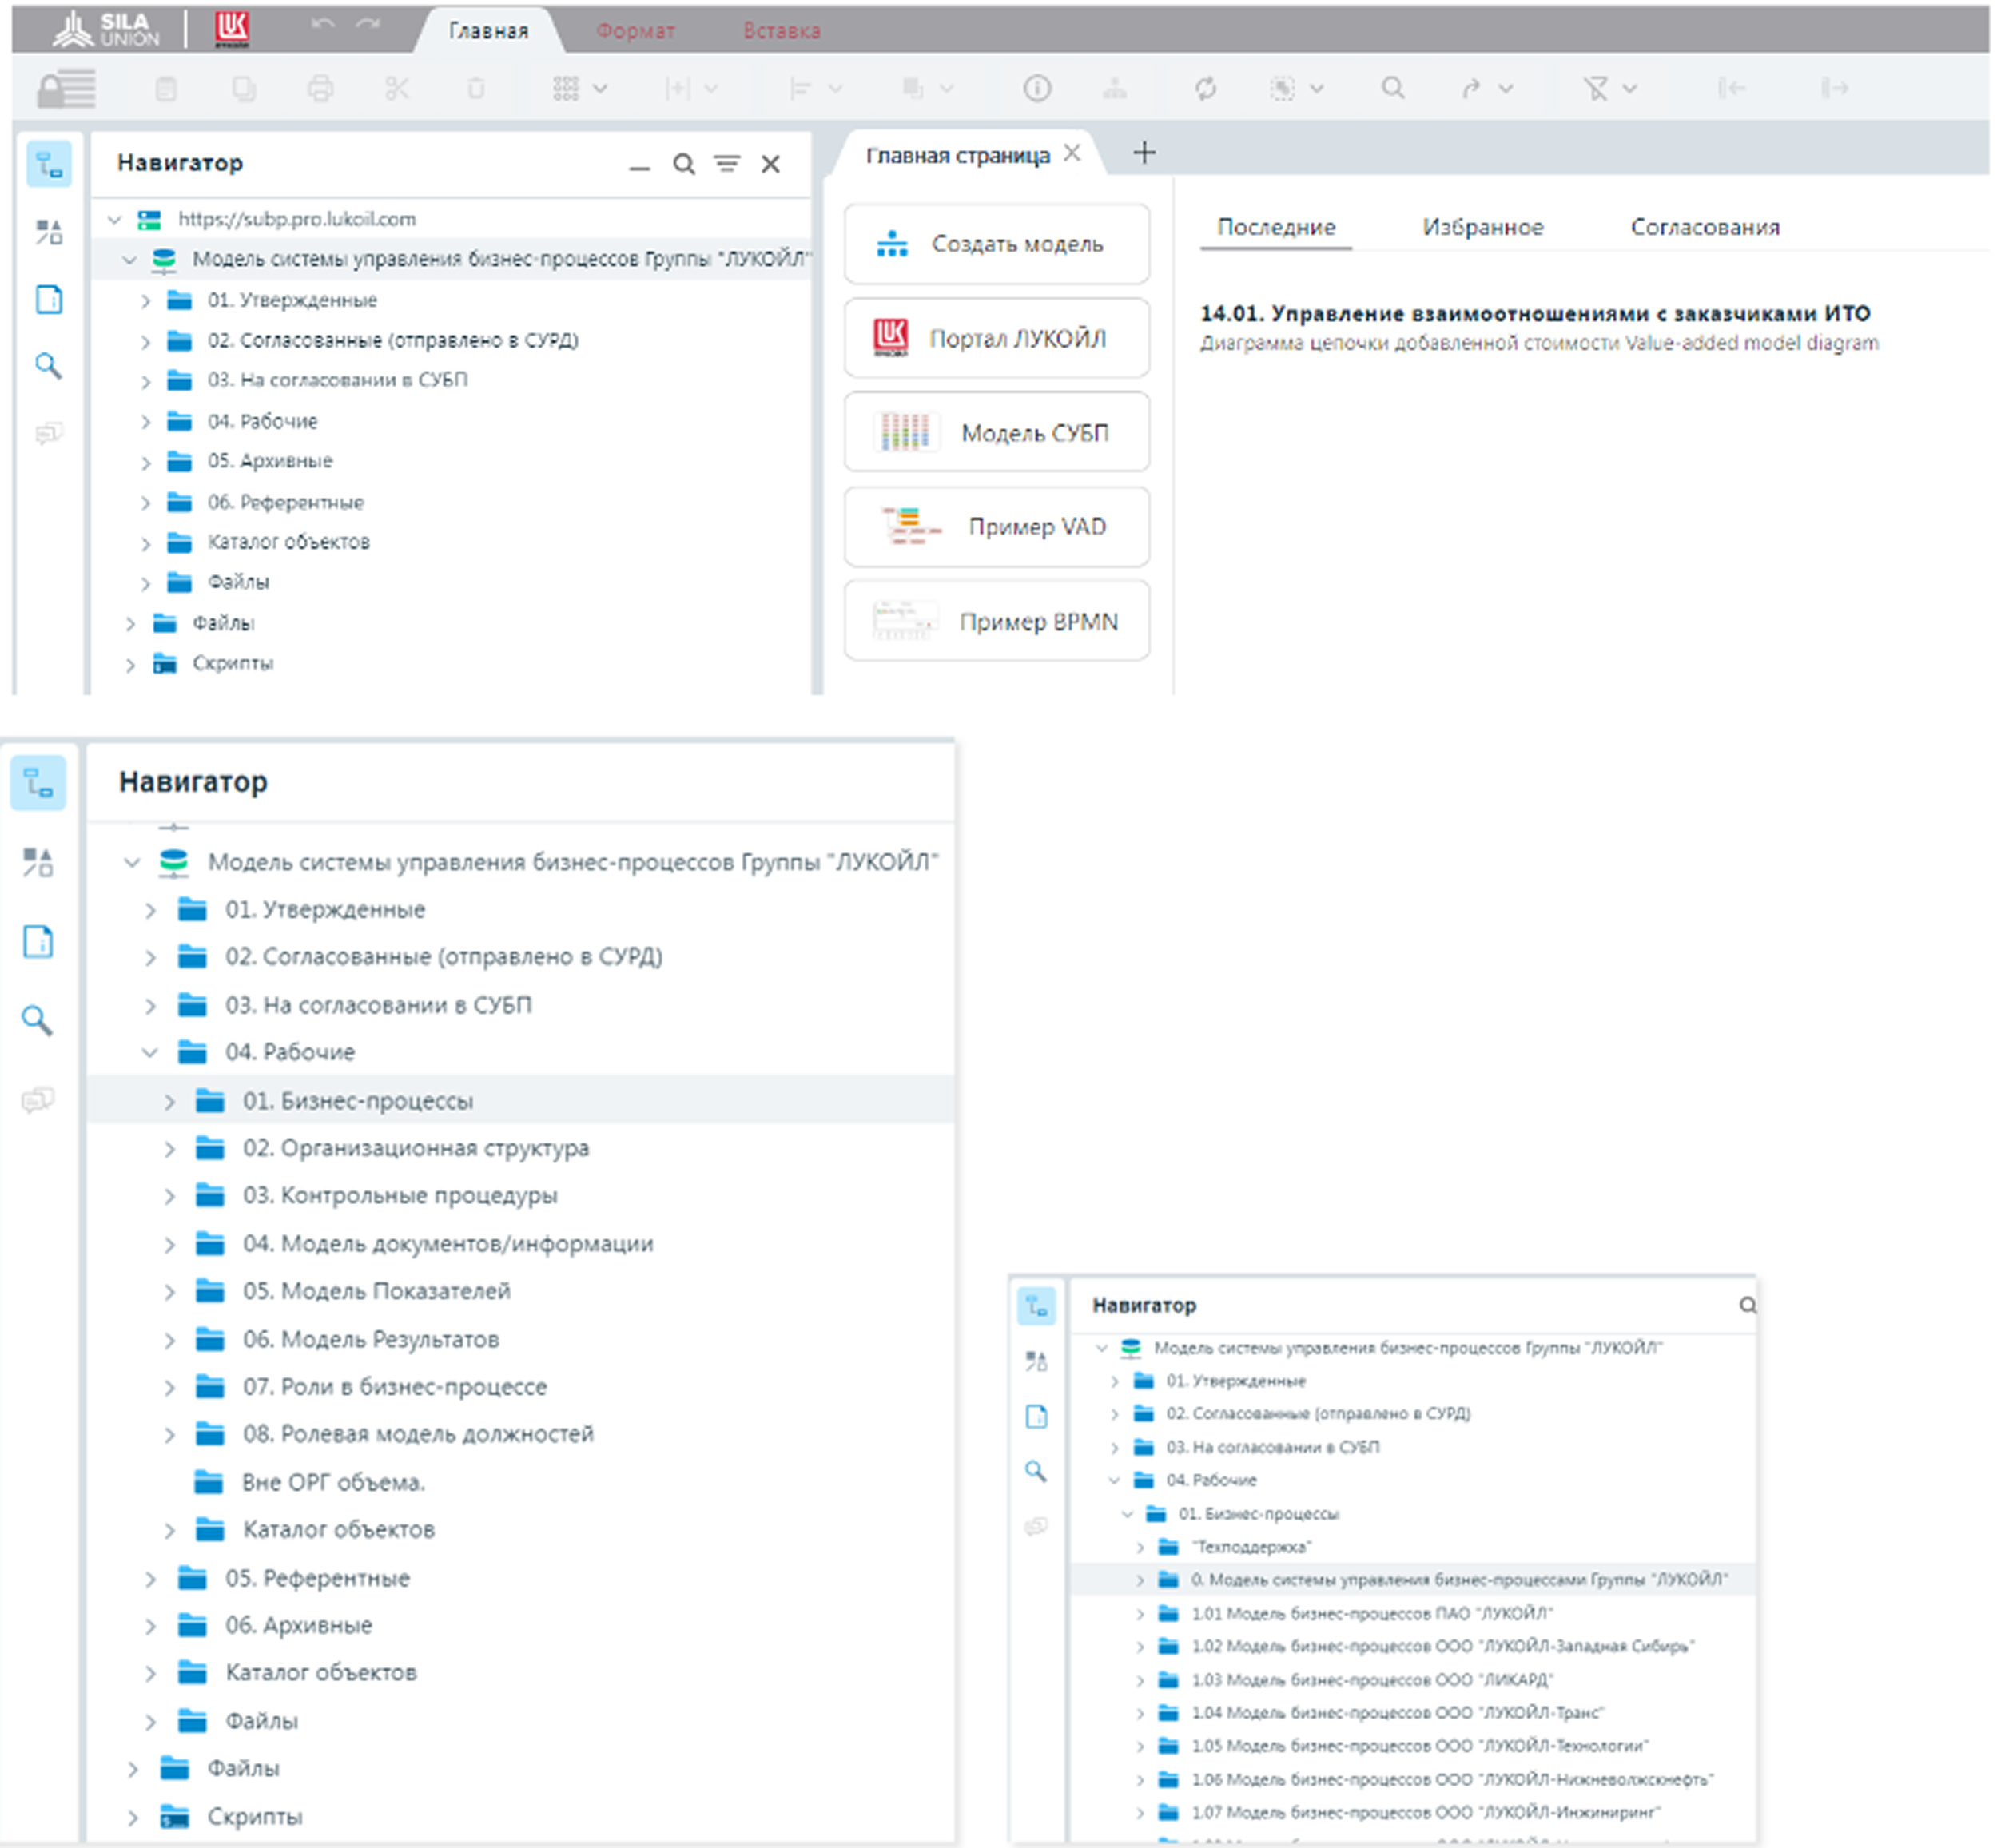This screenshot has height=1848, width=1997.
Task: Click the Создать модель button
Action: point(996,244)
